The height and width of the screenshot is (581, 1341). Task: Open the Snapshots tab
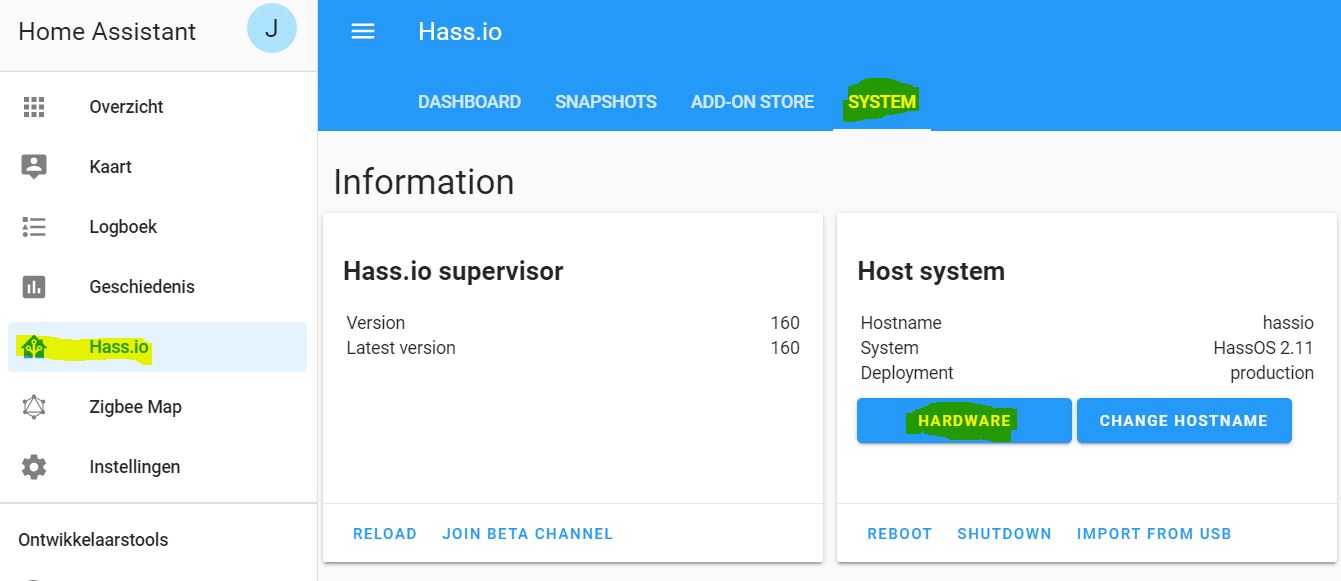coord(606,102)
